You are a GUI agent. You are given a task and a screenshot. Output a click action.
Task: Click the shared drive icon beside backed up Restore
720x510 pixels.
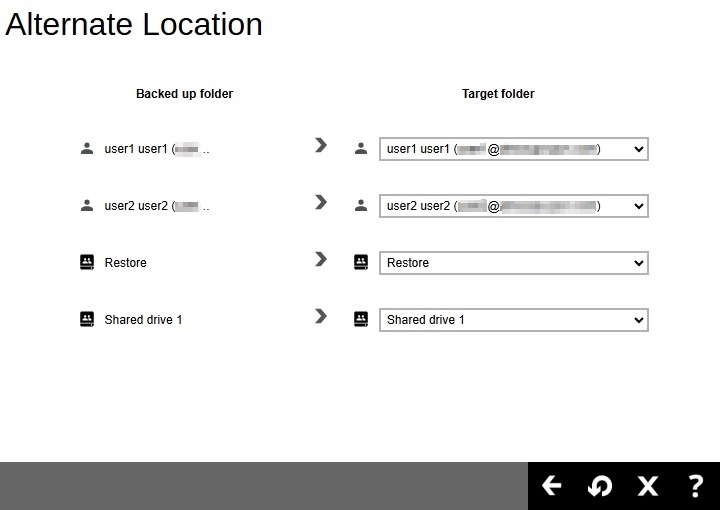[x=86, y=263]
